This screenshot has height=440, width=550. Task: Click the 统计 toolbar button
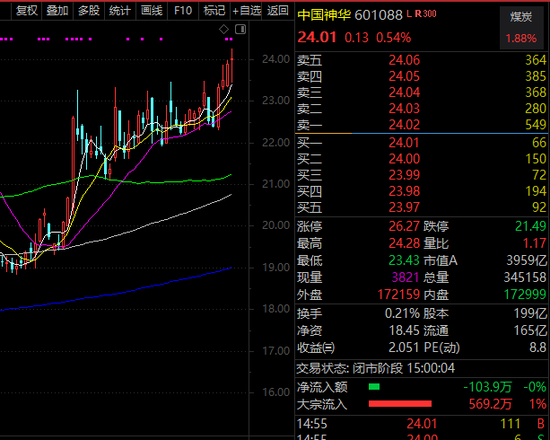(120, 11)
